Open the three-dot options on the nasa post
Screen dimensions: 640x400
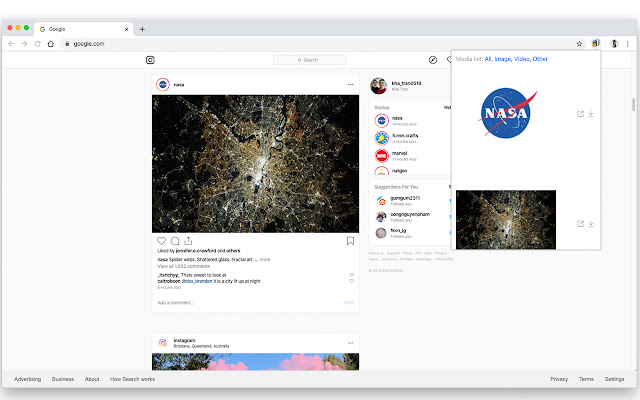coord(351,84)
